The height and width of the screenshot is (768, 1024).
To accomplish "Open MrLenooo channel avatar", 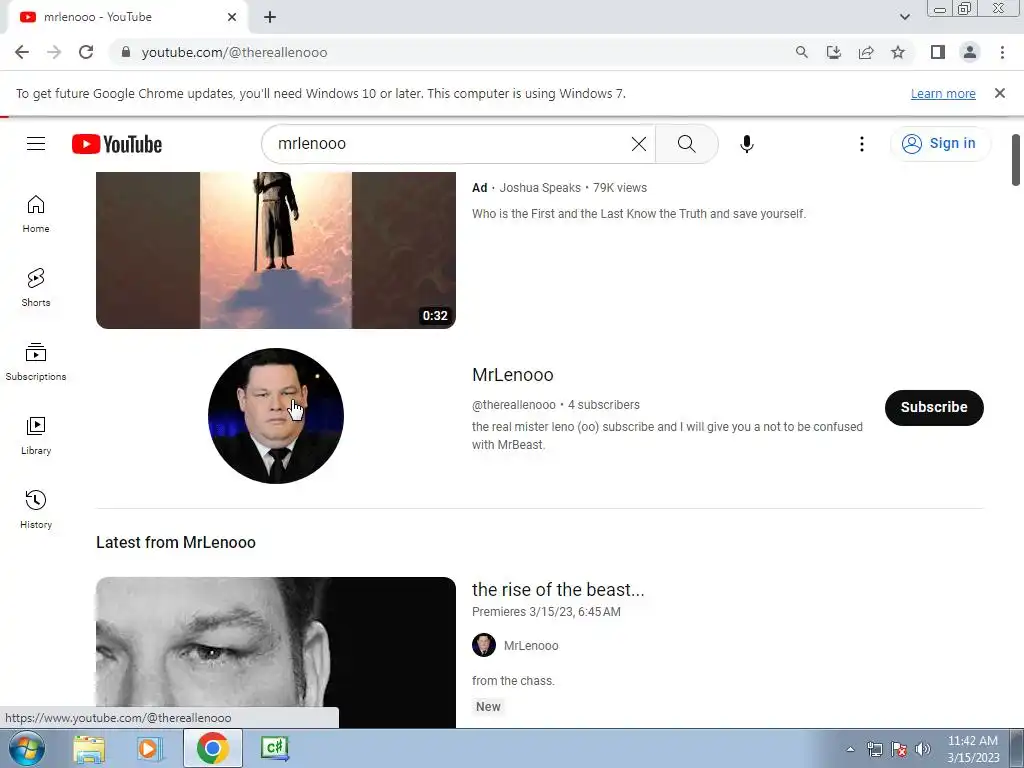I will (x=276, y=416).
